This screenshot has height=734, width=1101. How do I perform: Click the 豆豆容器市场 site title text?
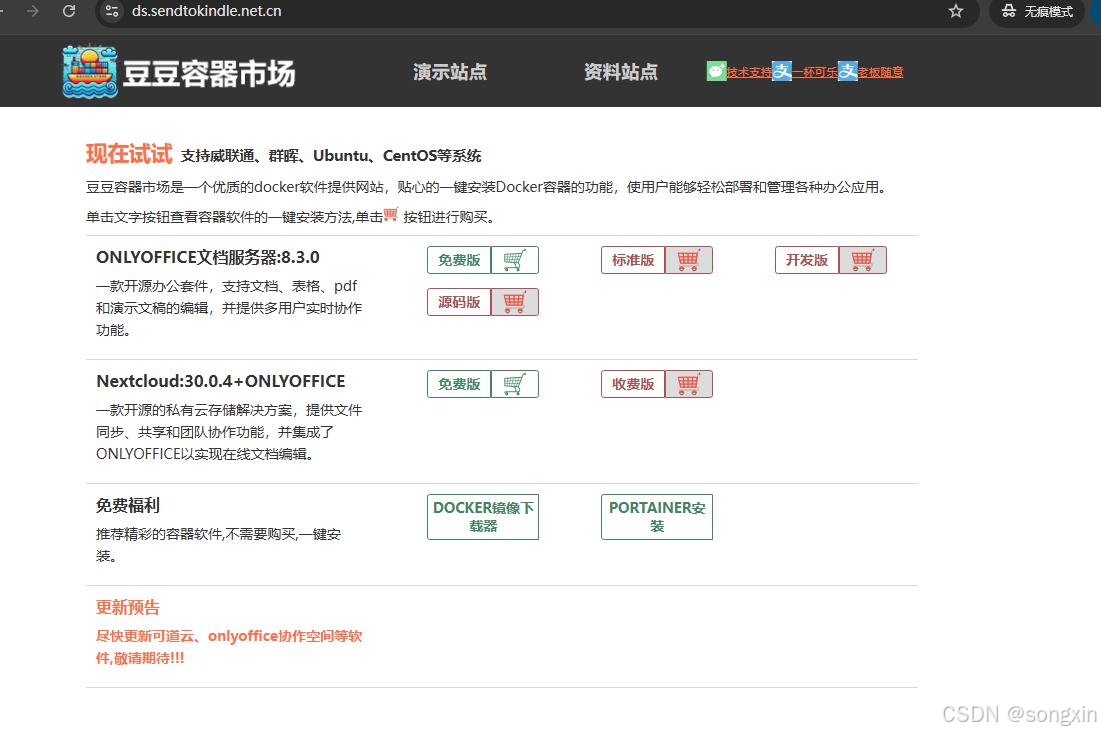tap(209, 73)
